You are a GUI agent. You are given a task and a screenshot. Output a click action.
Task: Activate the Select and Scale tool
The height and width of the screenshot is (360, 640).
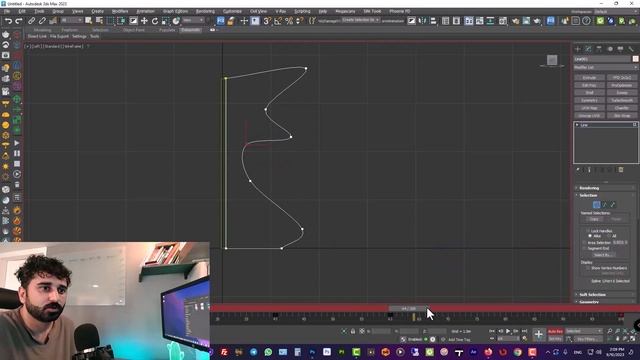(165, 21)
